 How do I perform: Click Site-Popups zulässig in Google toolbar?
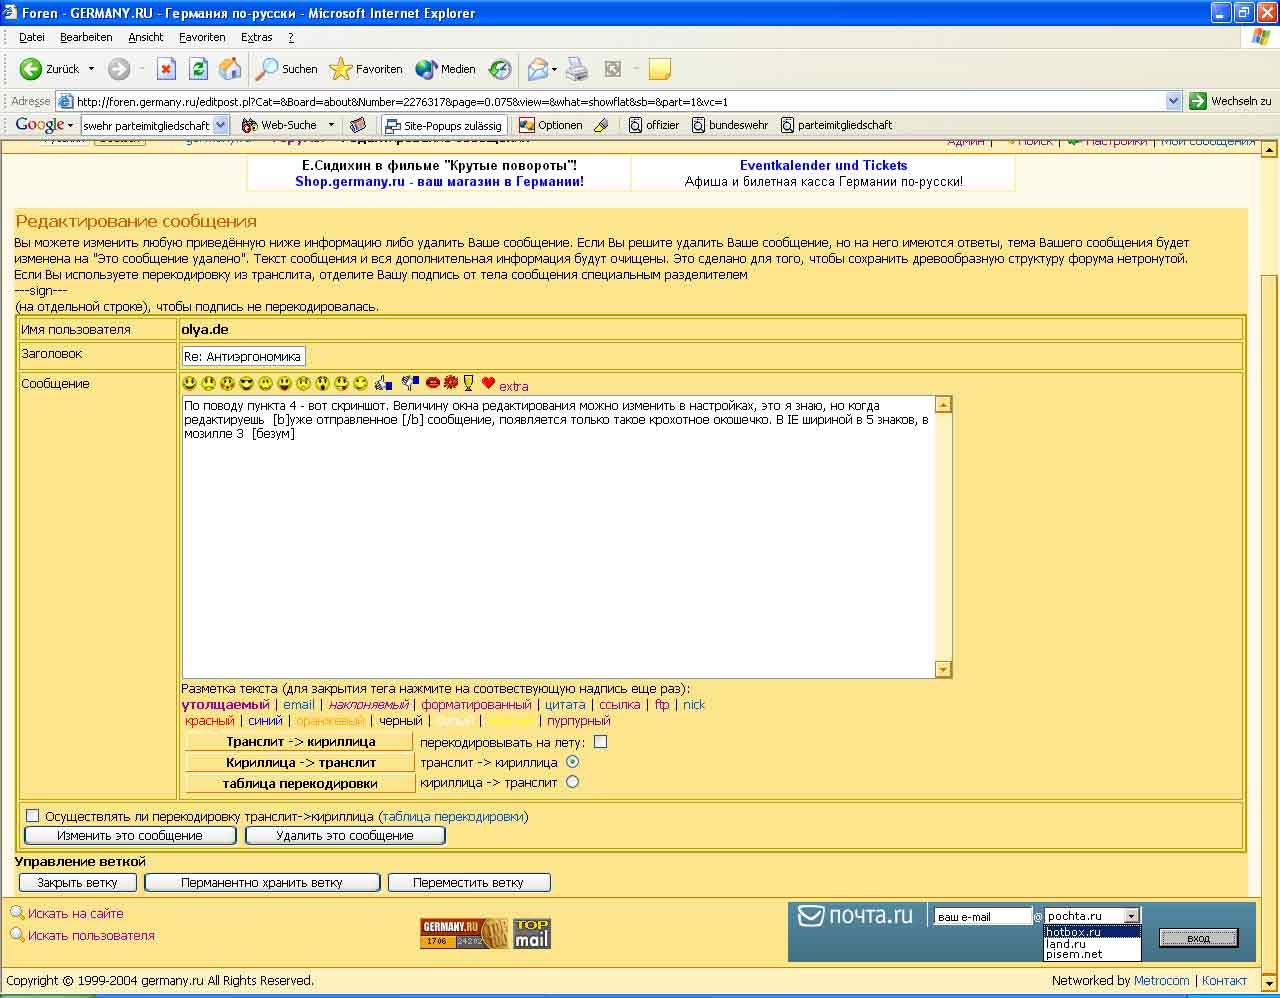click(x=443, y=125)
